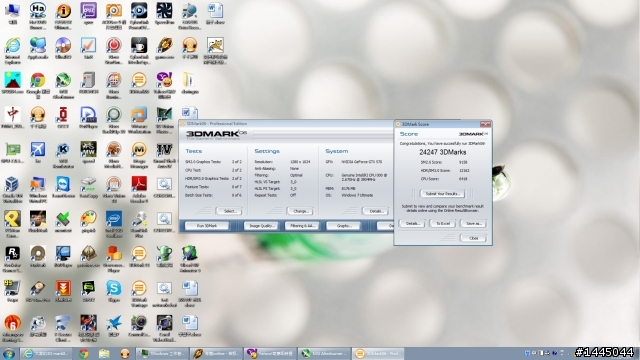Click the Score heading in the dialog
Viewport: 640px width, 360px height.
409,134
